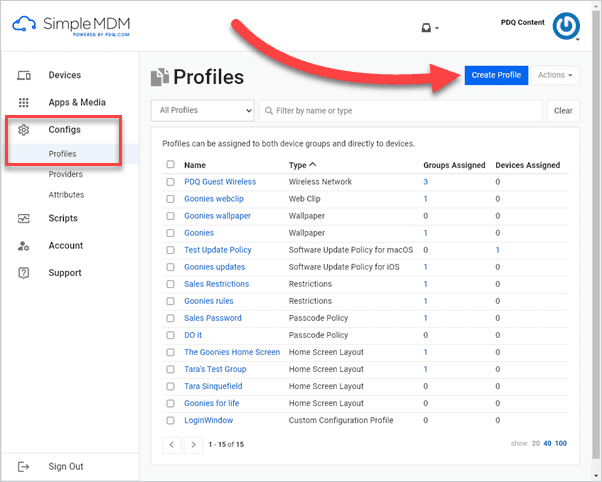Open the Goonies rules profile link
The width and height of the screenshot is (602, 482).
click(209, 301)
